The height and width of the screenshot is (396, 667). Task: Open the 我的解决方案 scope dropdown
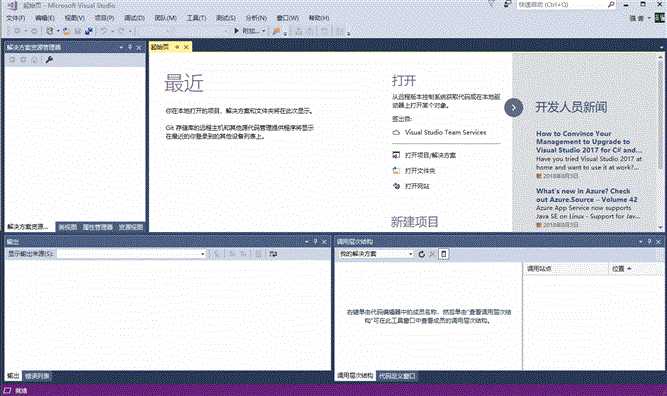point(376,254)
